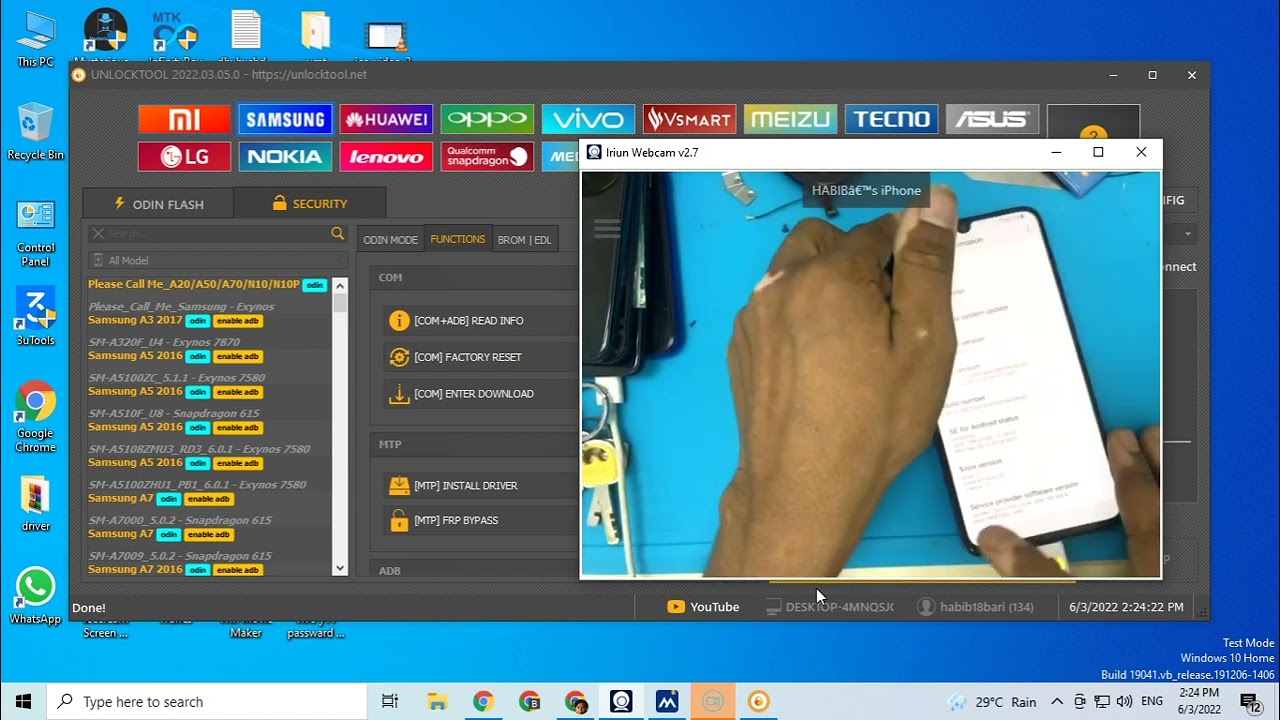The height and width of the screenshot is (720, 1280).
Task: Open the All Model dropdown
Action: pyautogui.click(x=217, y=260)
